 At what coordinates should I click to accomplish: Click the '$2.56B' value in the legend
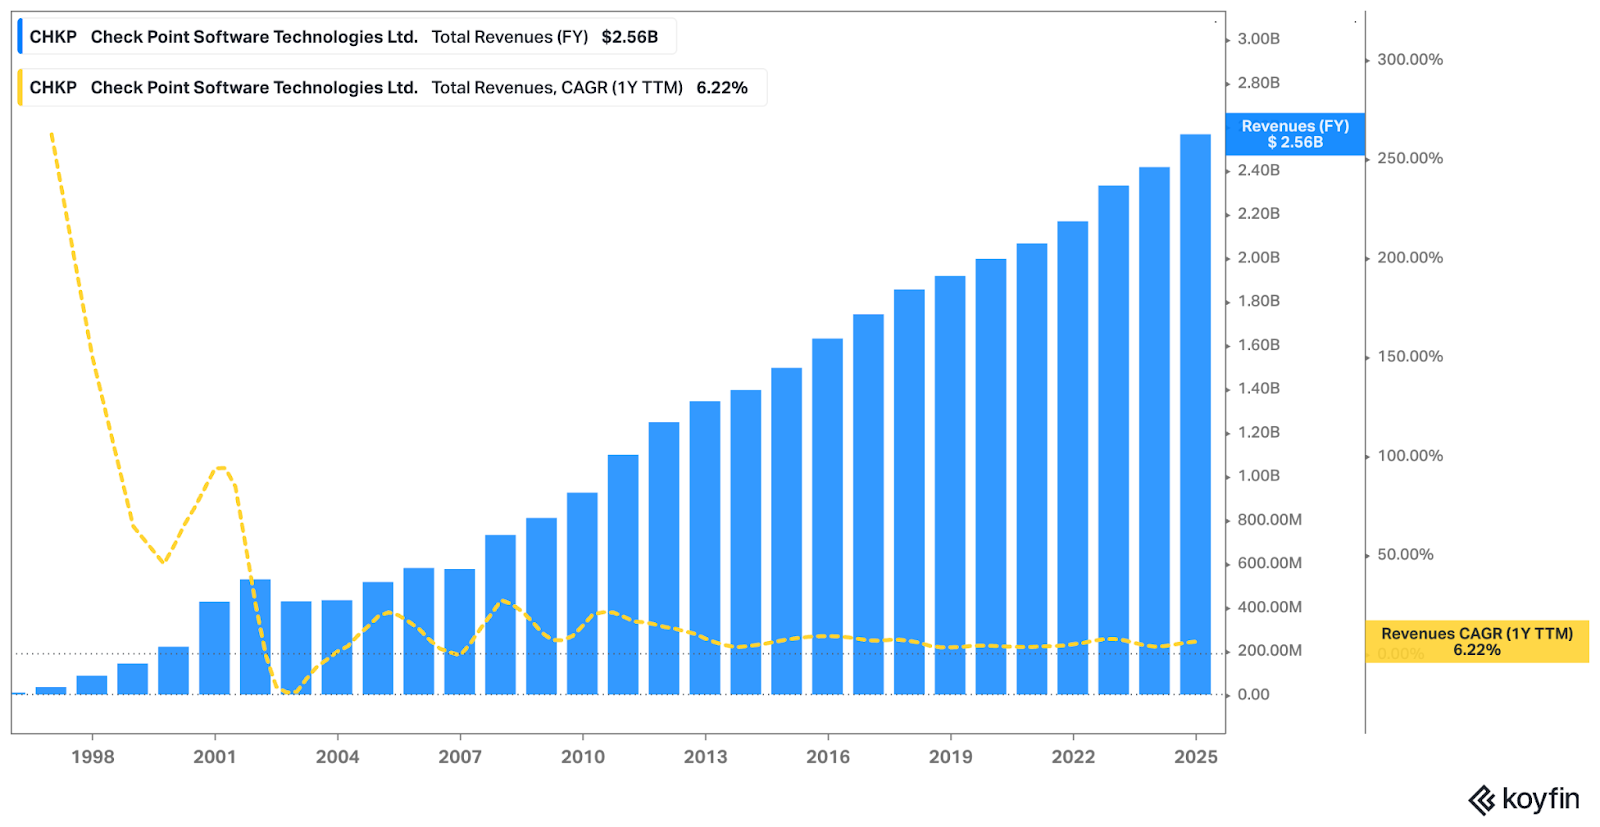coord(630,37)
